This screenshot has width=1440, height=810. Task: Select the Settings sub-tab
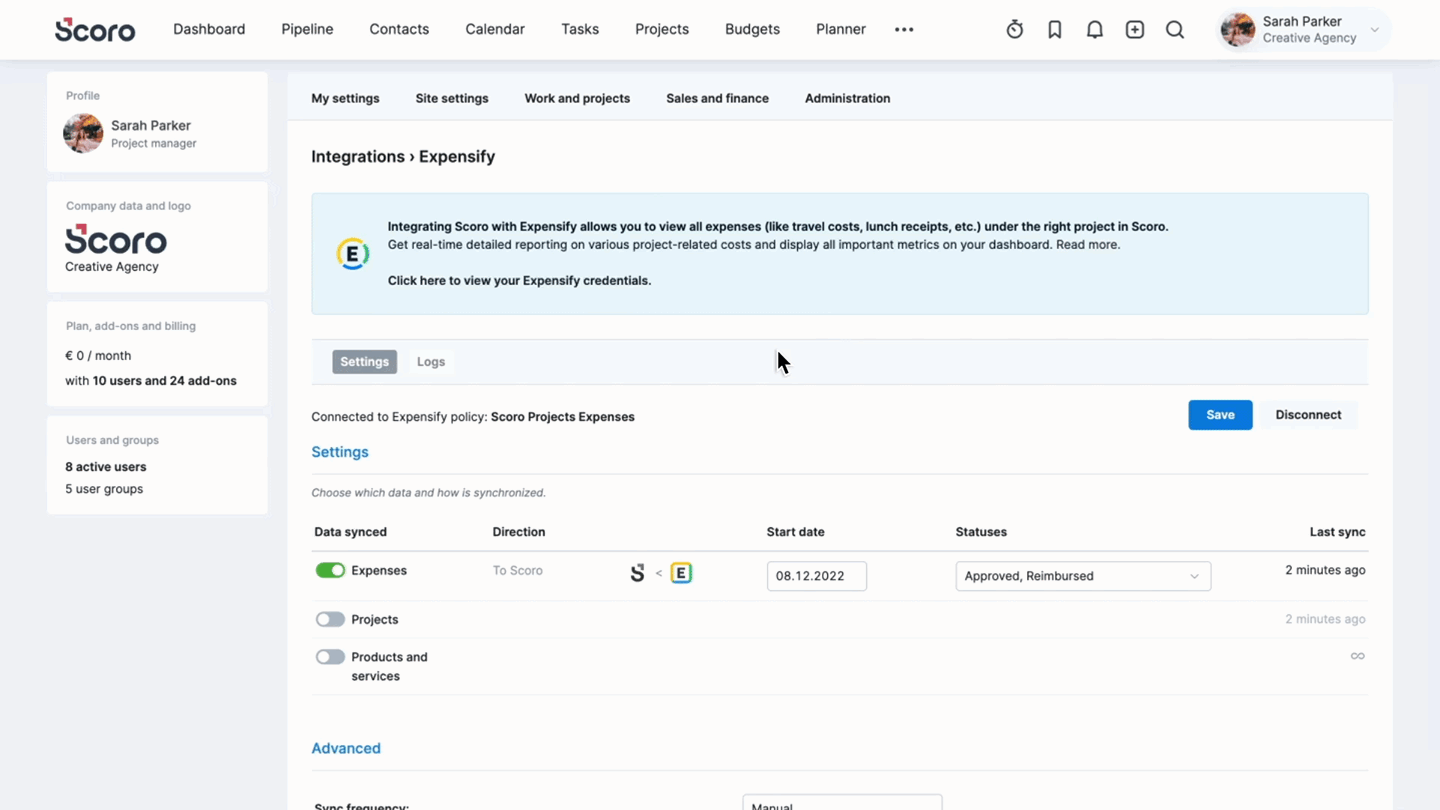pyautogui.click(x=364, y=362)
